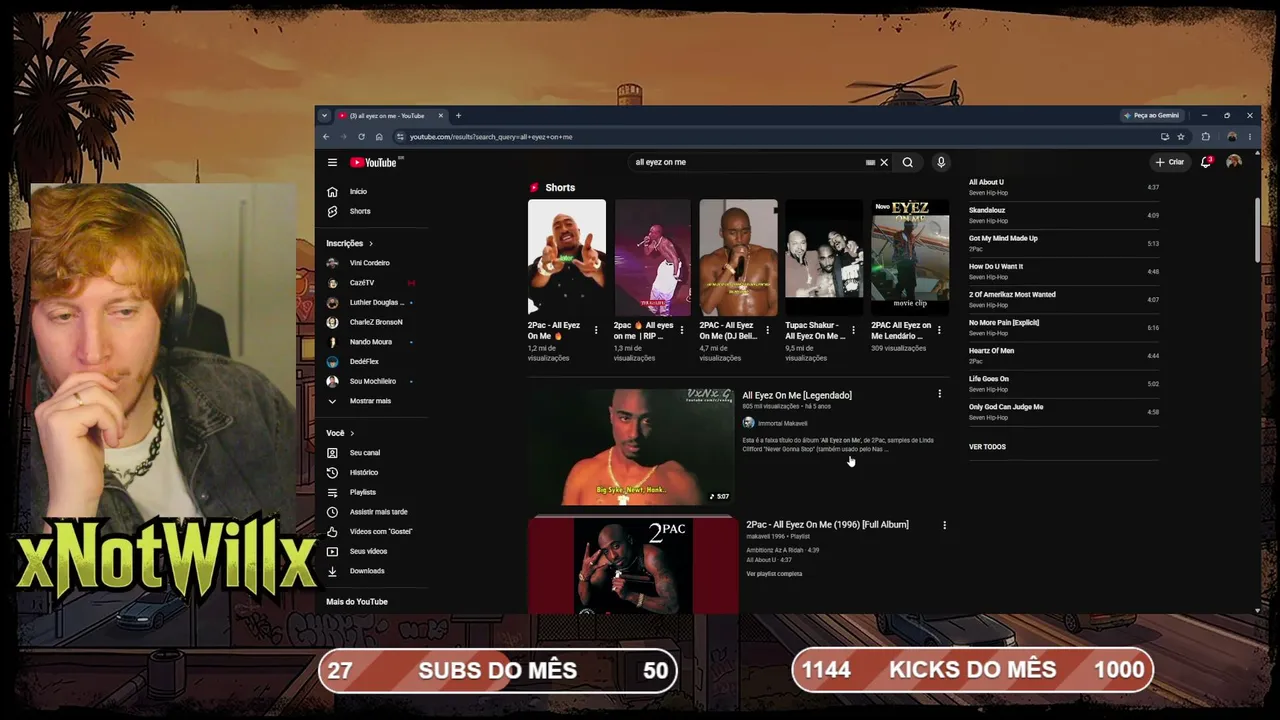1280x720 pixels.
Task: Click VER TODOS in the track list
Action: (x=987, y=447)
